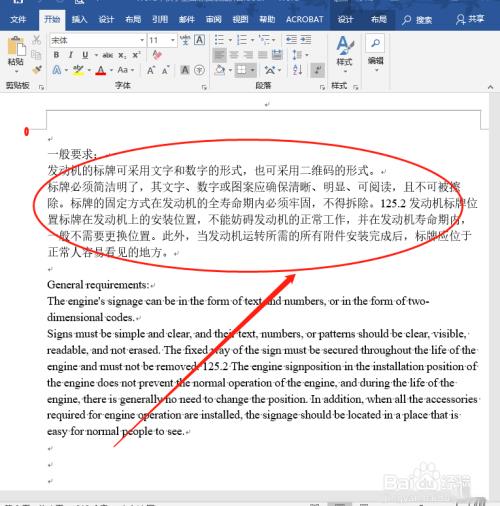Expand the Borders dropdown arrow
500x506 pixels.
pyautogui.click(x=252, y=70)
